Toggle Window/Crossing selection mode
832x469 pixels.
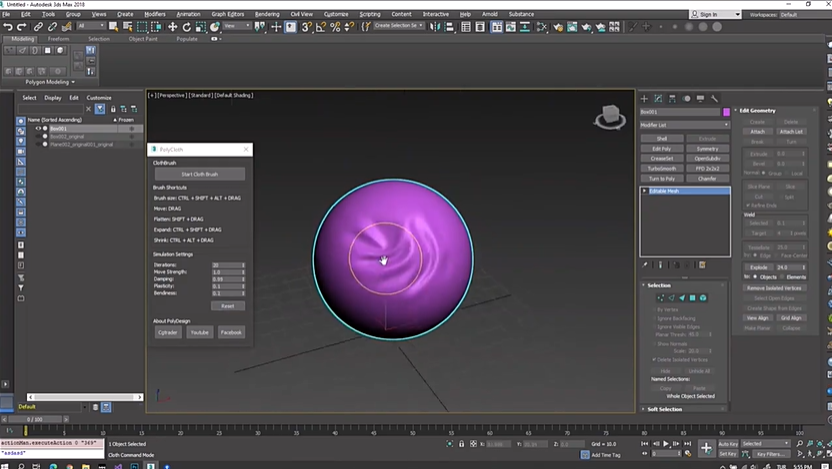(156, 27)
